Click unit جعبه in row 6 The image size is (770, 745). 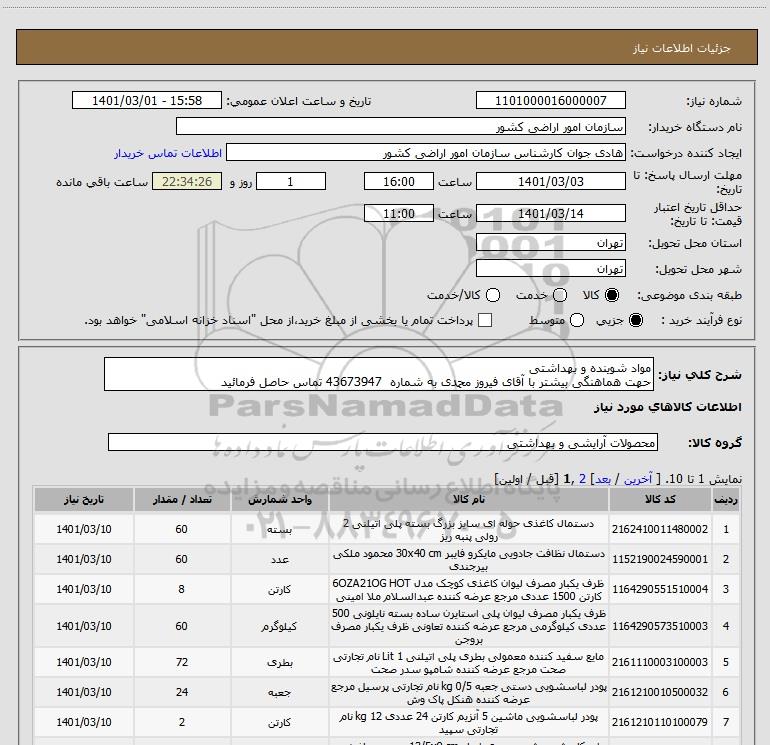pos(280,692)
